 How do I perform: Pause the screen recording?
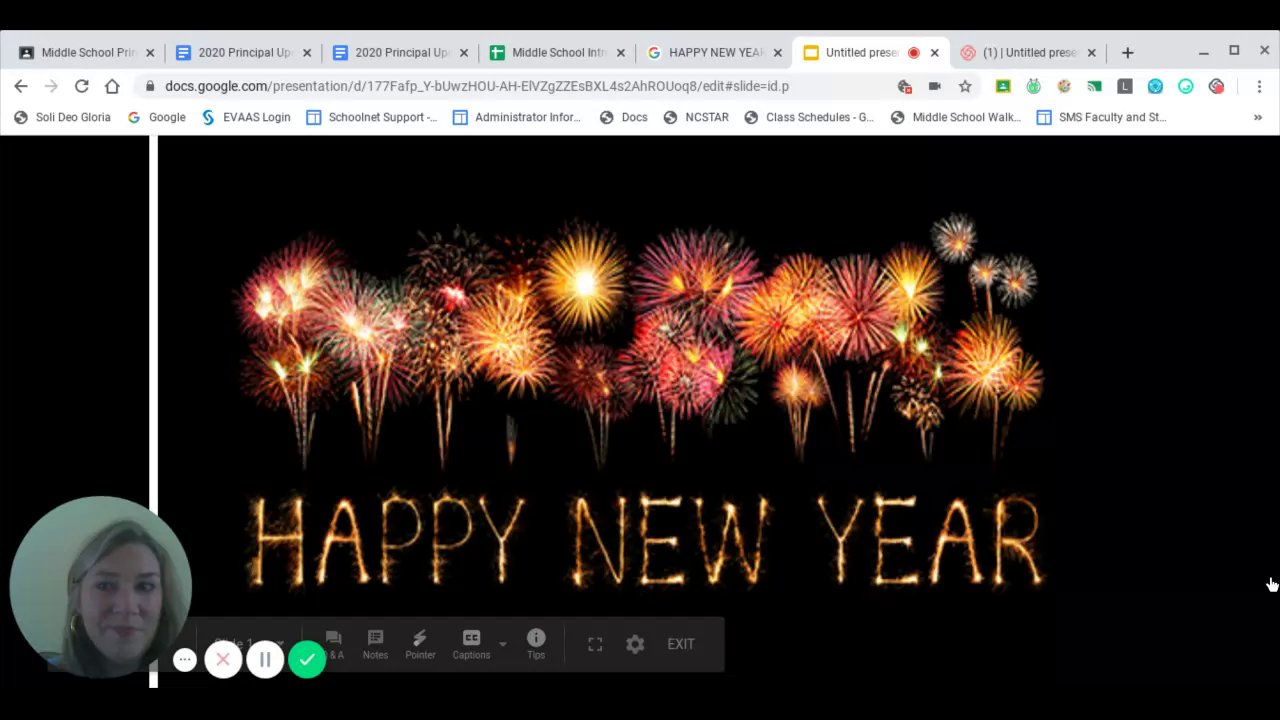[265, 660]
